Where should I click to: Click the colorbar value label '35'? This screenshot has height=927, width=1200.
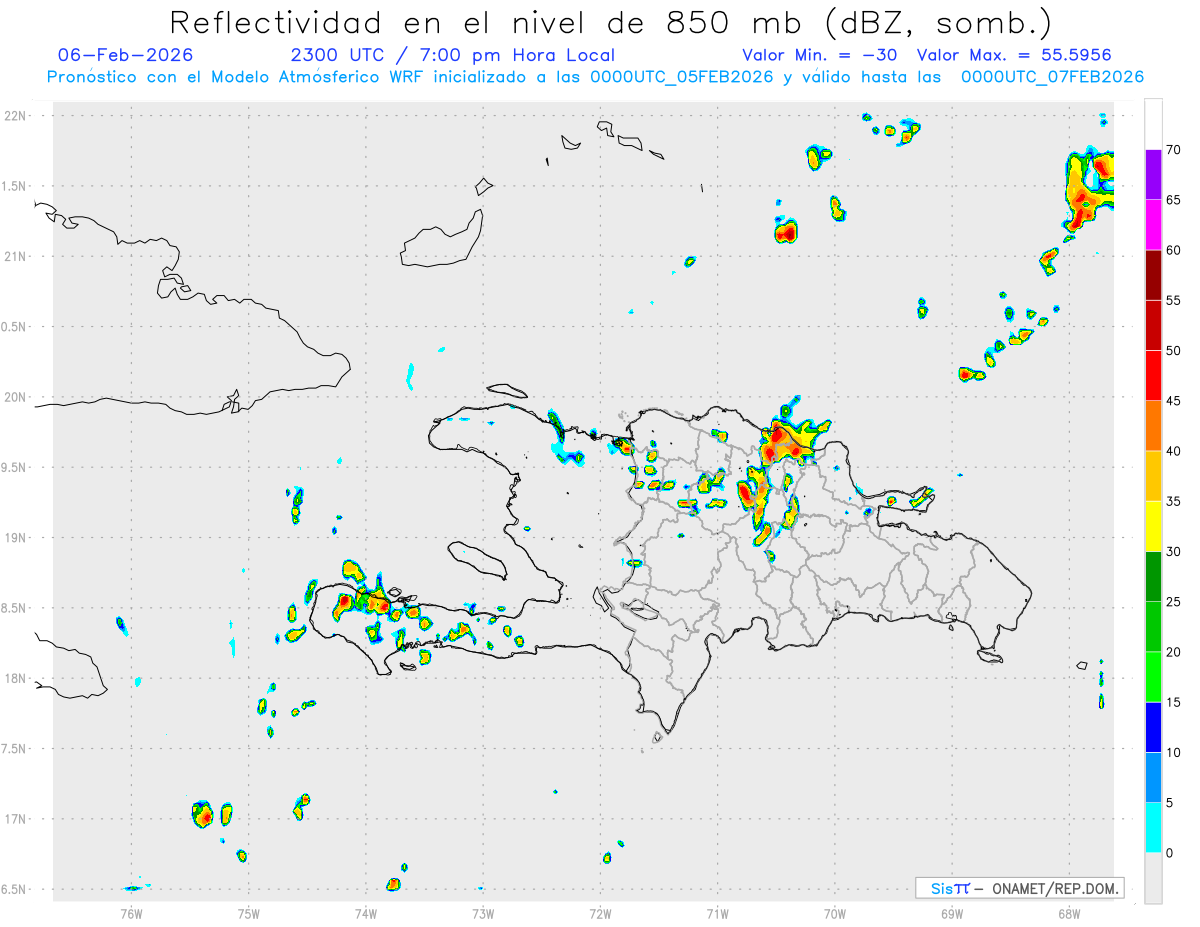tap(1173, 501)
